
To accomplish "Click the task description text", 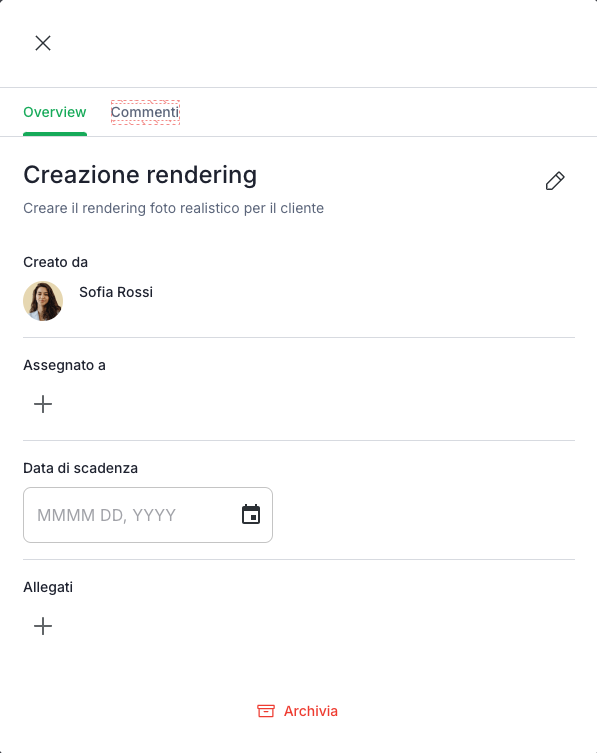I will [173, 208].
